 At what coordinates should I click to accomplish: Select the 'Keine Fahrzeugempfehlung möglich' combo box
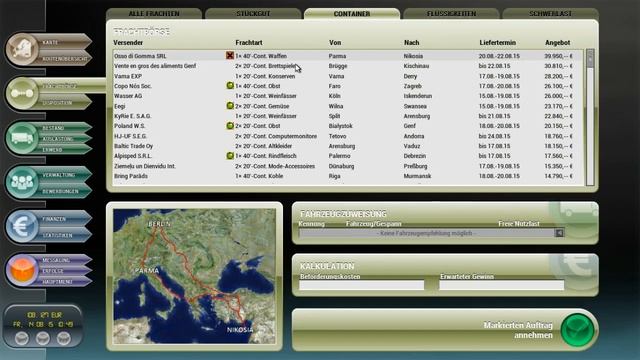pos(431,233)
